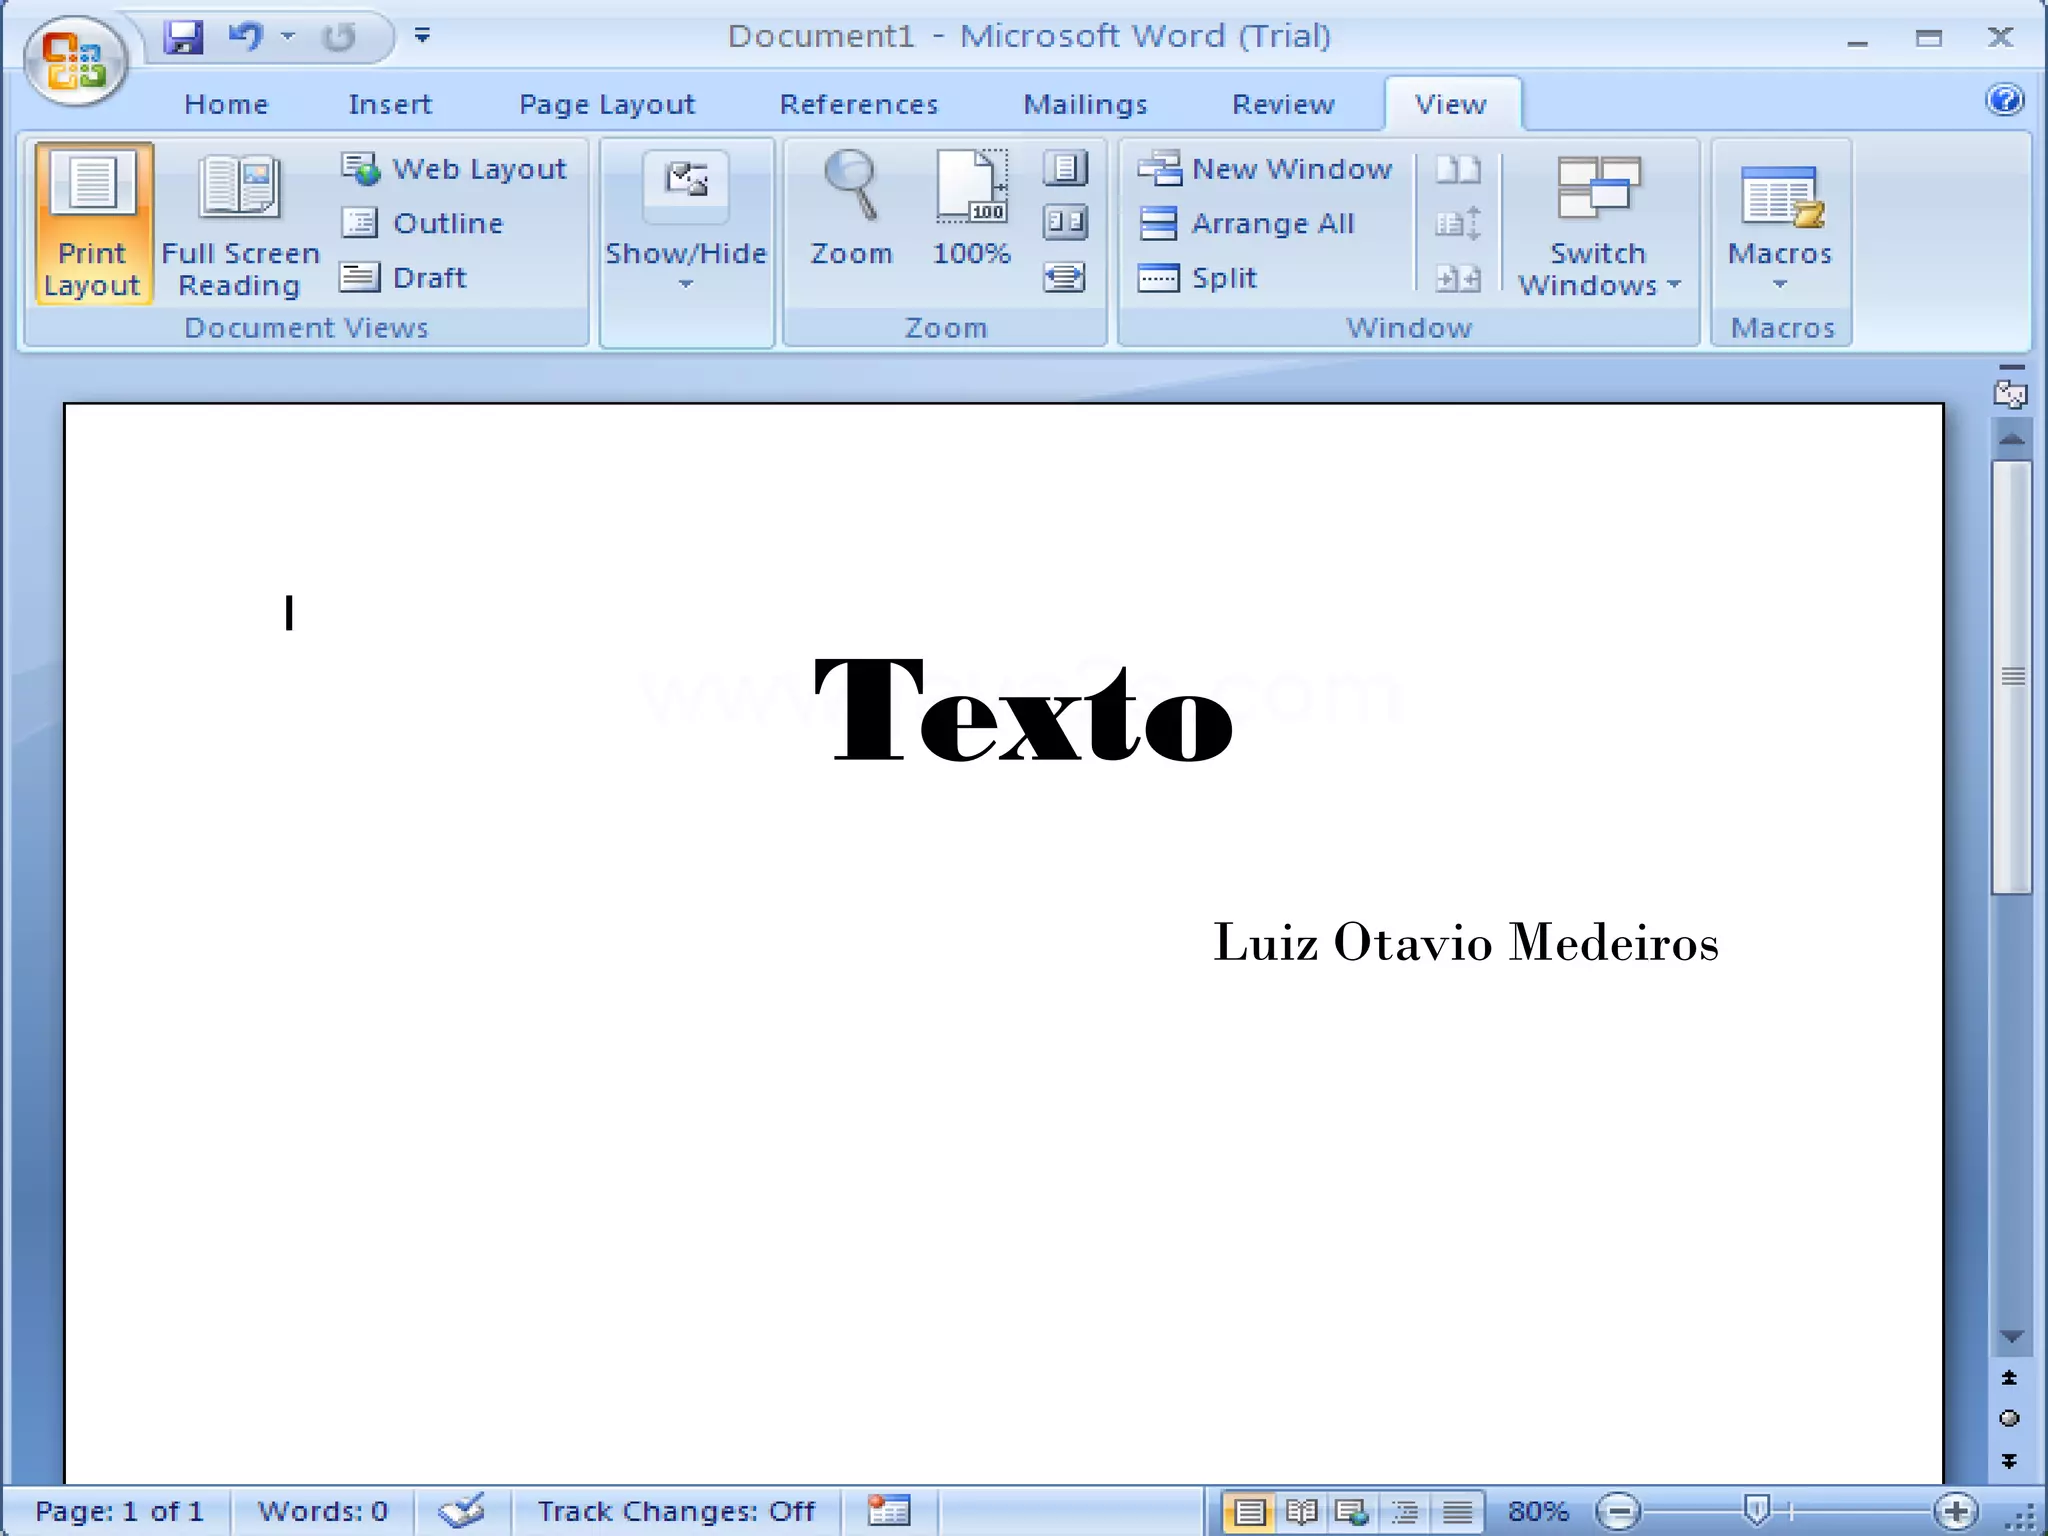2048x1536 pixels.
Task: Click the One Page zoom icon
Action: 1065,168
